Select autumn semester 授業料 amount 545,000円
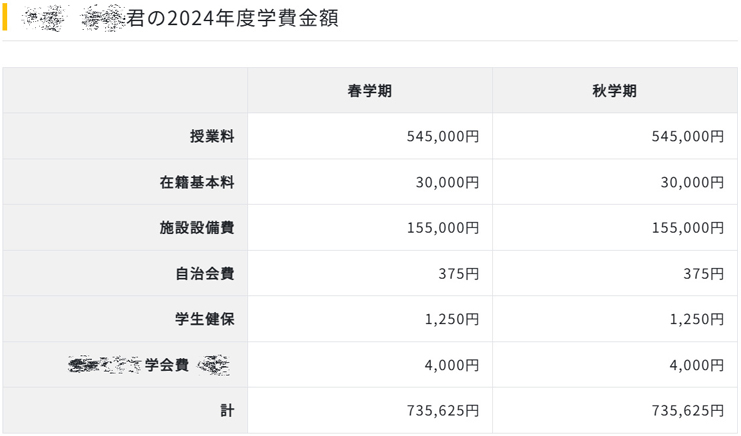 [x=687, y=136]
